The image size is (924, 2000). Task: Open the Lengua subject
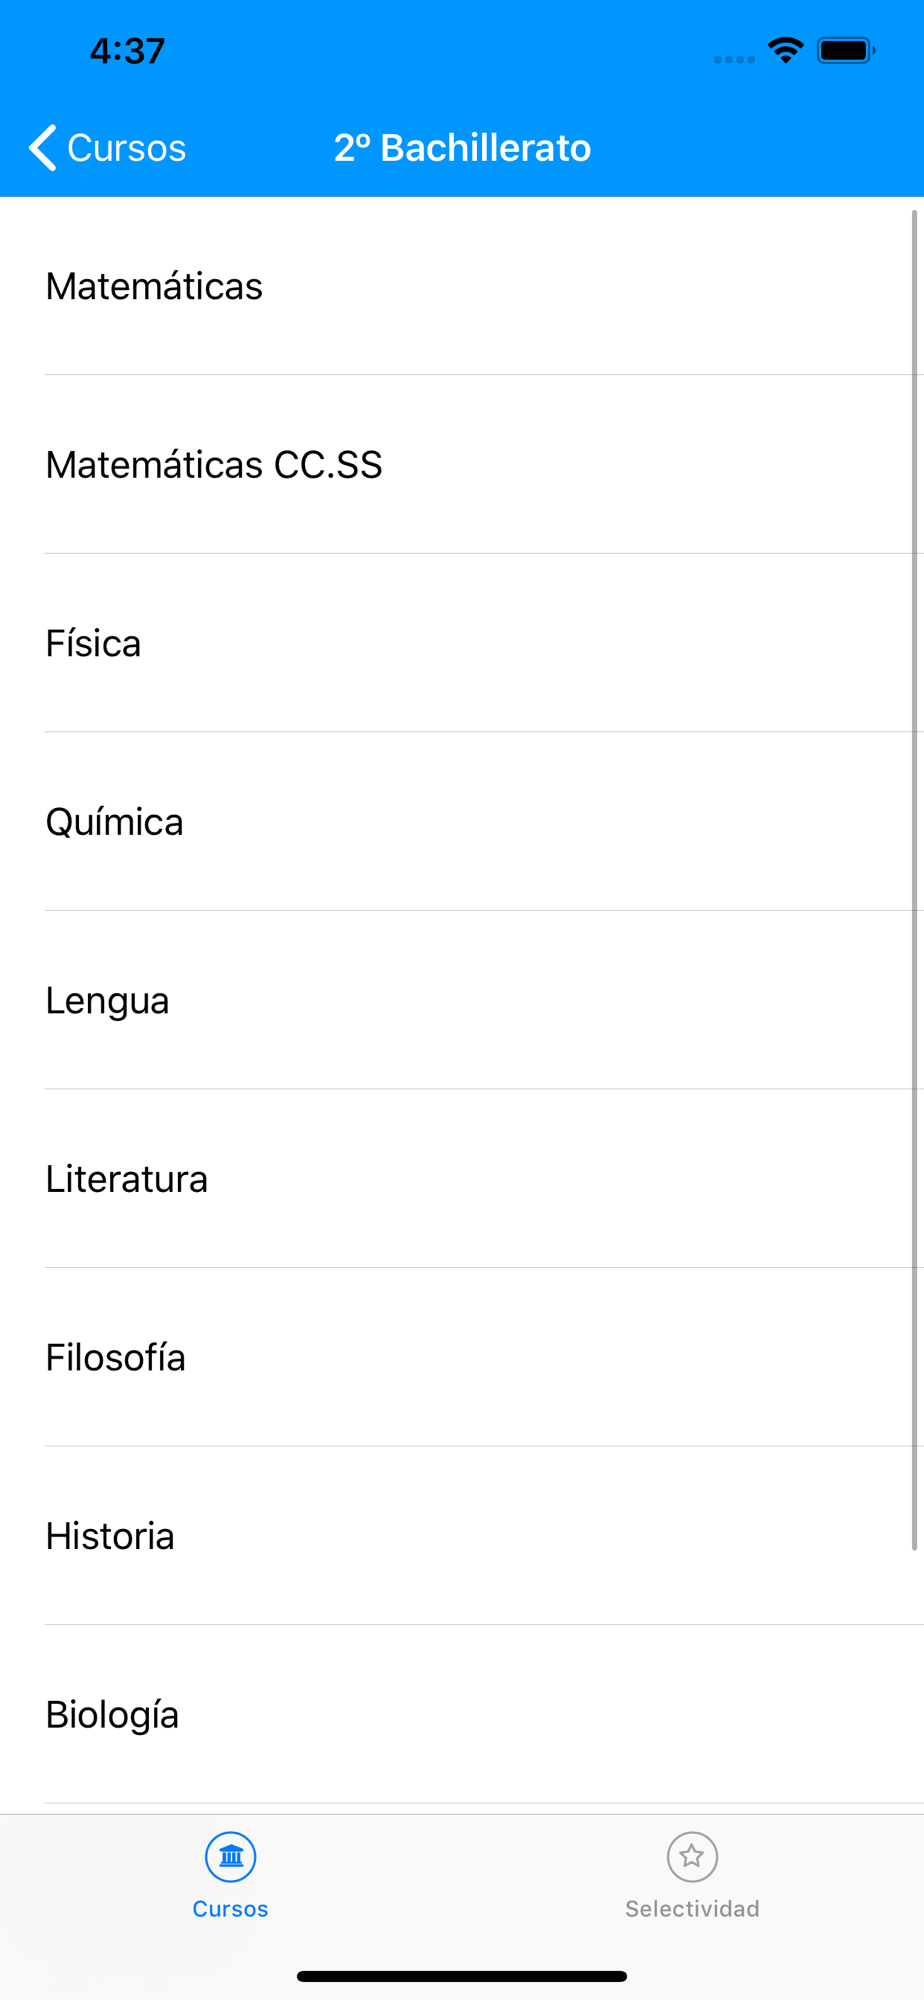pos(462,1000)
